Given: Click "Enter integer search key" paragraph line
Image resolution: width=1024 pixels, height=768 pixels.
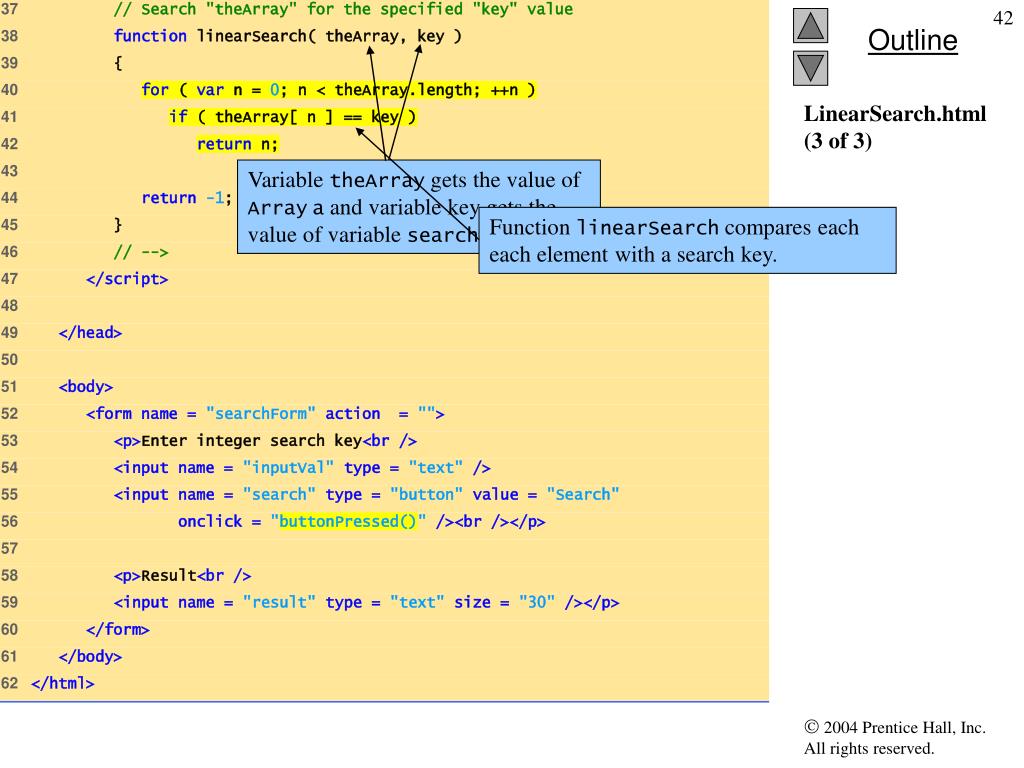Looking at the screenshot, I should pyautogui.click(x=265, y=441).
